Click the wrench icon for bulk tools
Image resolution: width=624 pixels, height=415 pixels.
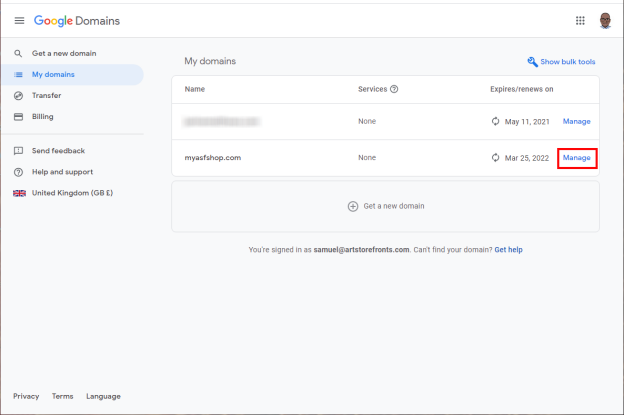(532, 62)
